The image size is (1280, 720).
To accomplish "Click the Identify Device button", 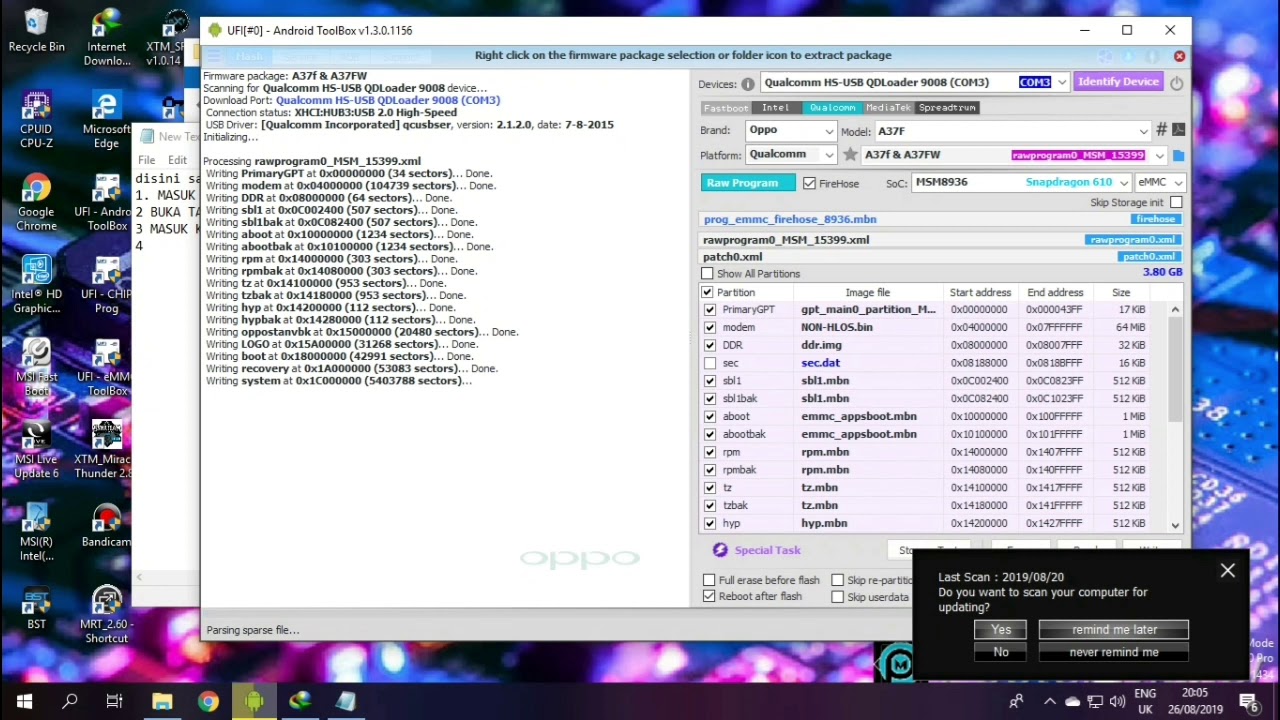I will 1118,82.
